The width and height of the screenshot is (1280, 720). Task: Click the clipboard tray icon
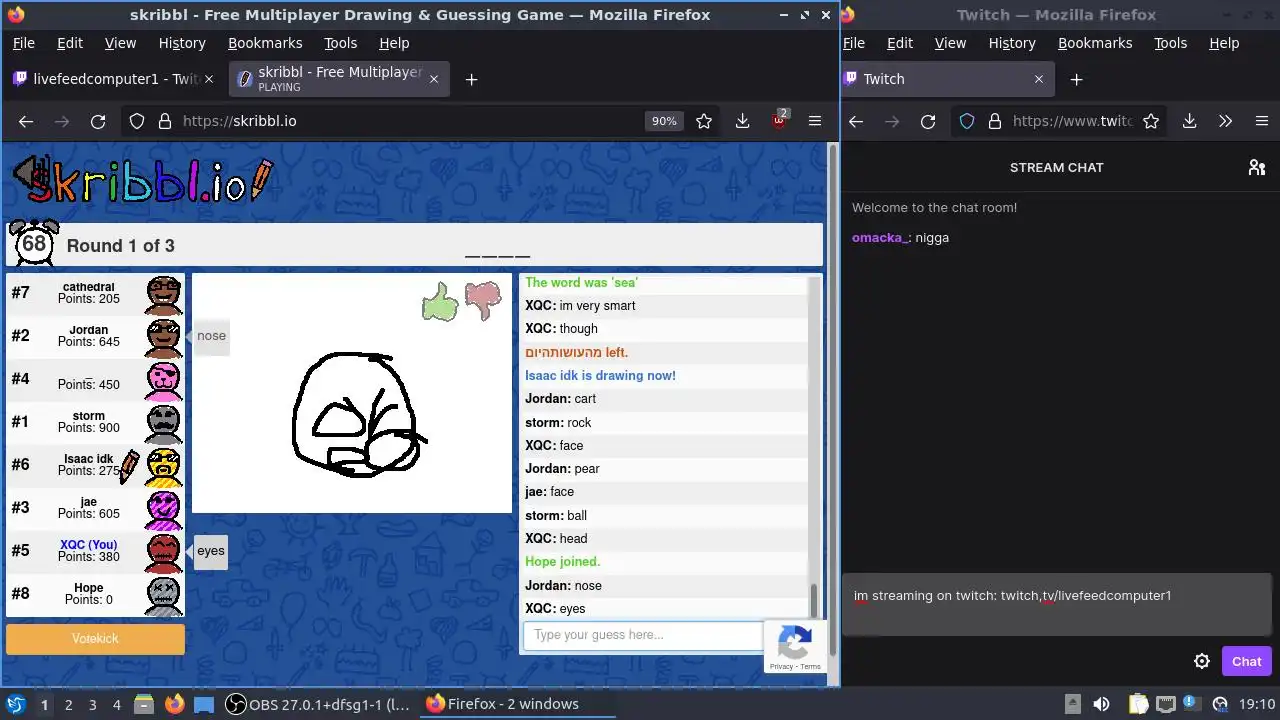1139,704
